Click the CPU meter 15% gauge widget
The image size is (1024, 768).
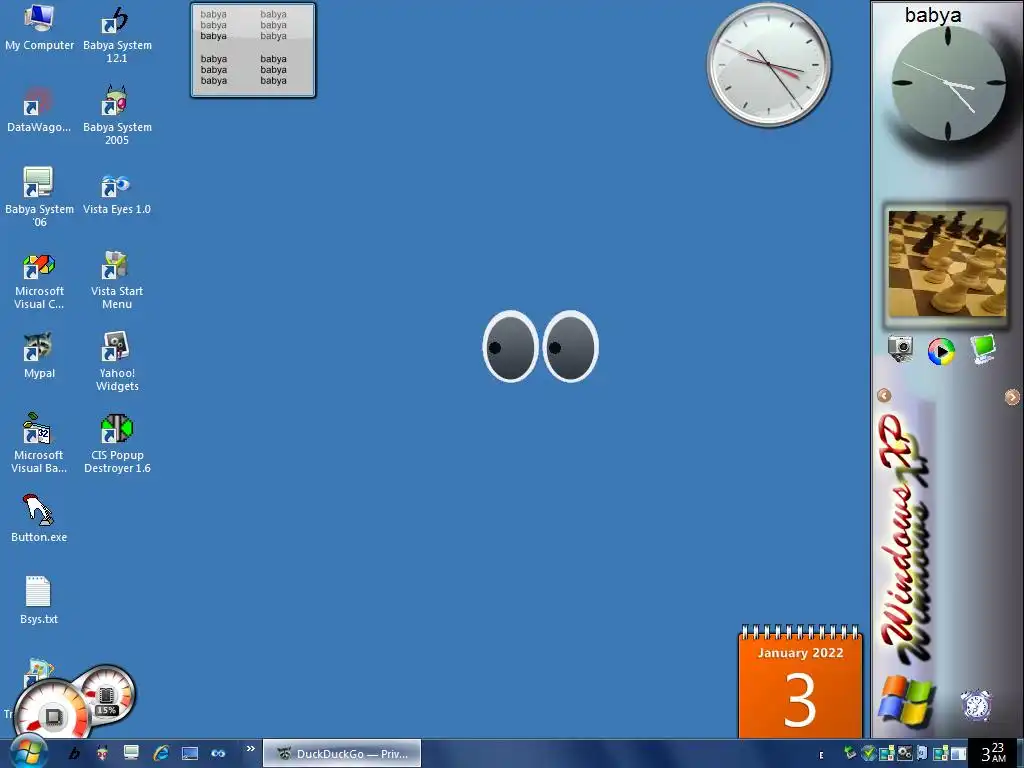(106, 694)
